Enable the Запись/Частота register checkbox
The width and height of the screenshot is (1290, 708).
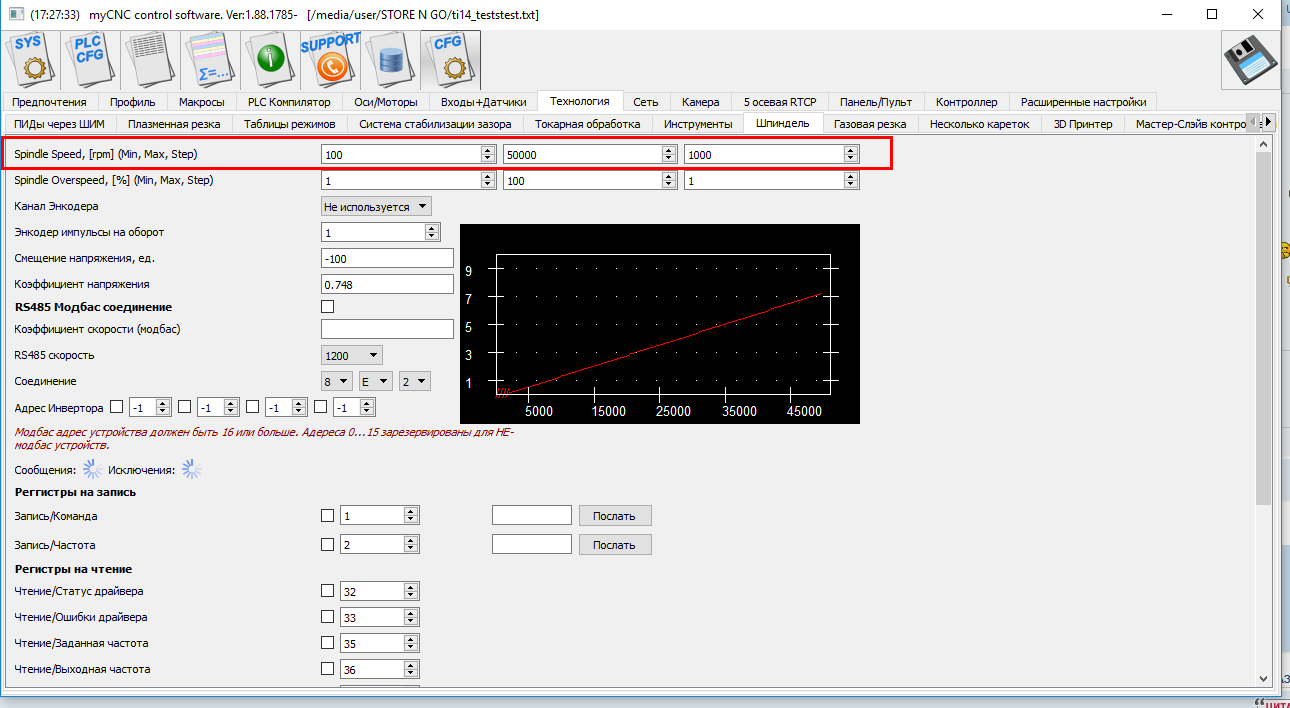[x=327, y=545]
